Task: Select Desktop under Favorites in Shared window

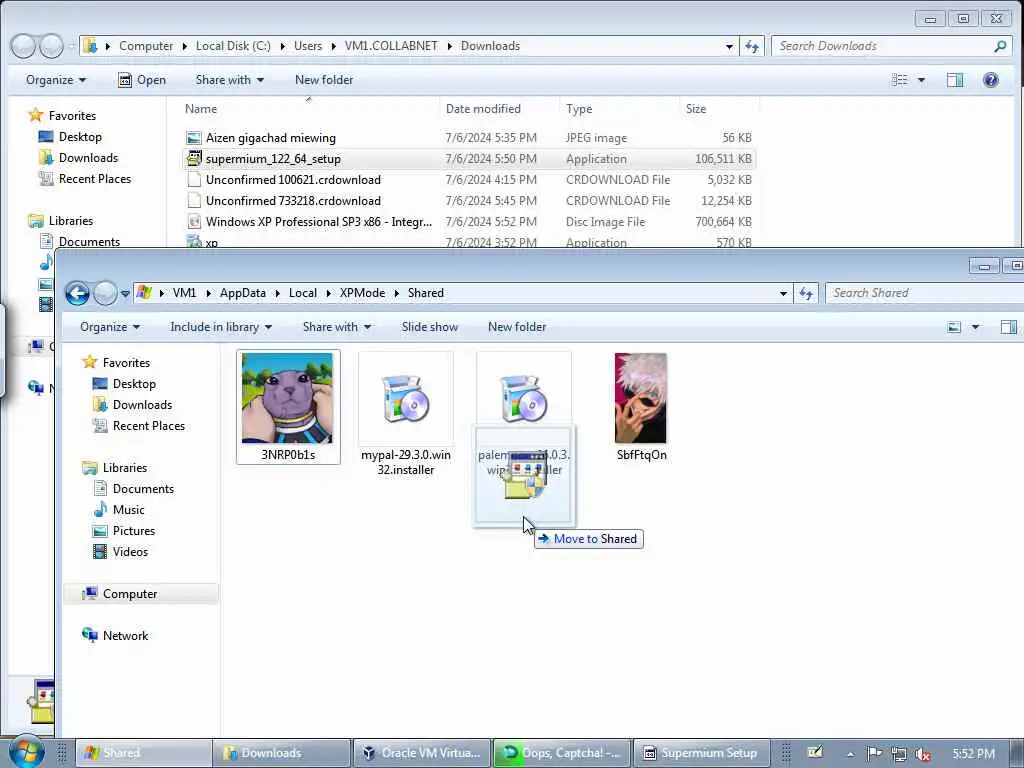Action: (x=124, y=383)
